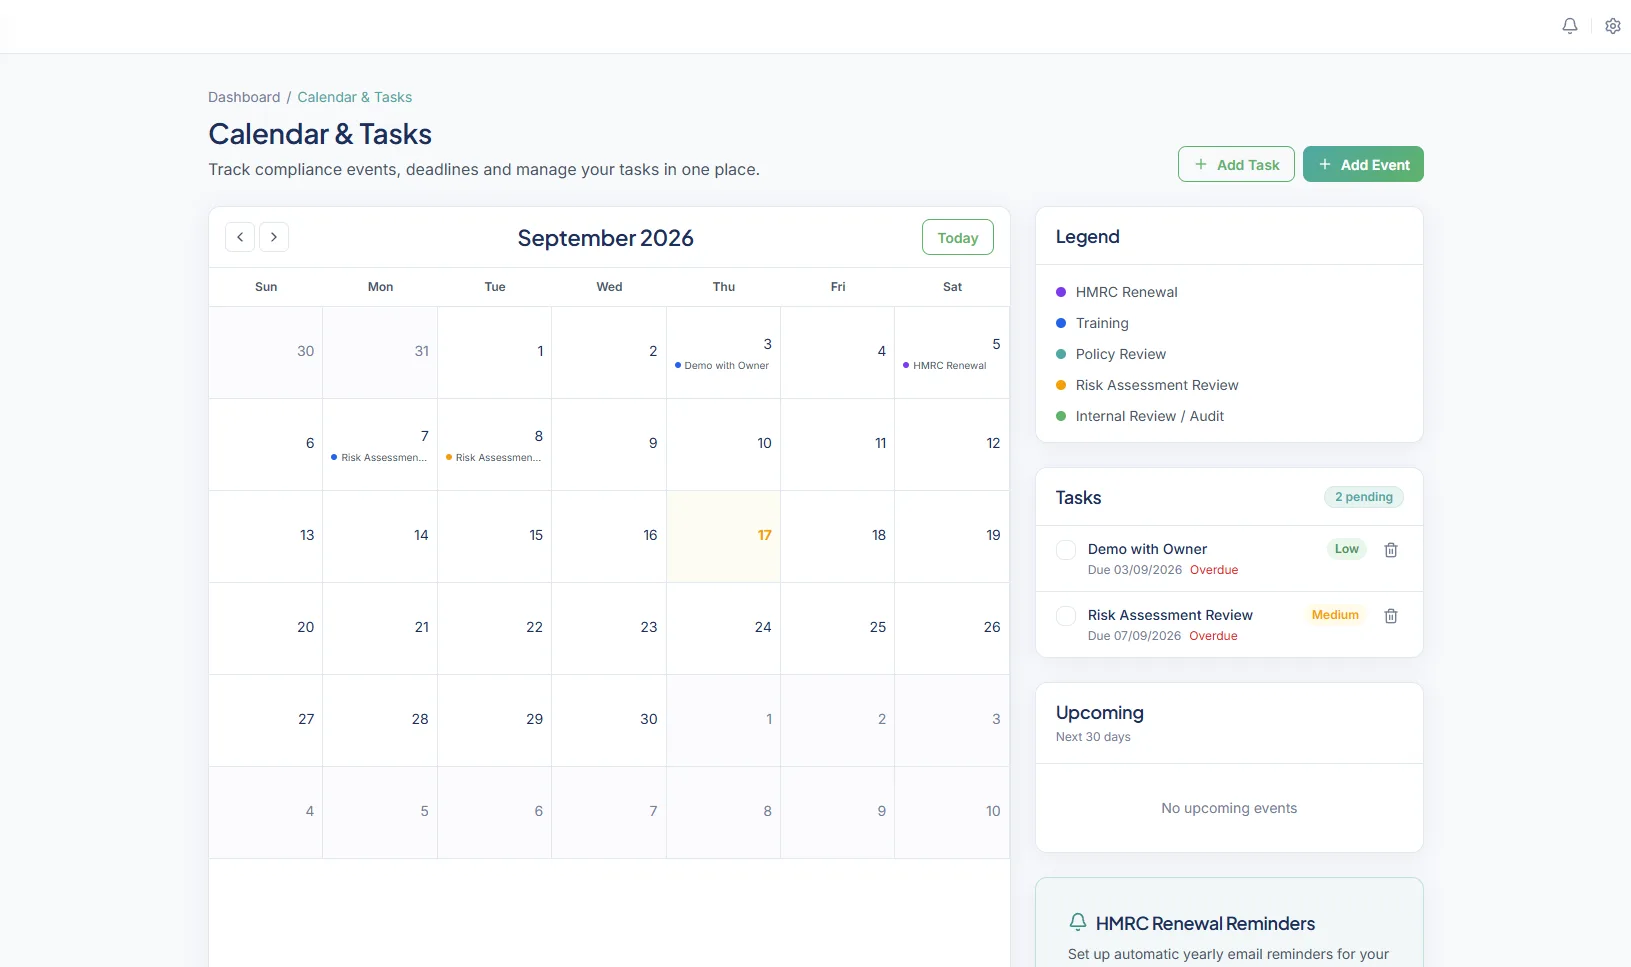
Task: Open Demo with Owner event on the 3rd
Action: [x=722, y=365]
